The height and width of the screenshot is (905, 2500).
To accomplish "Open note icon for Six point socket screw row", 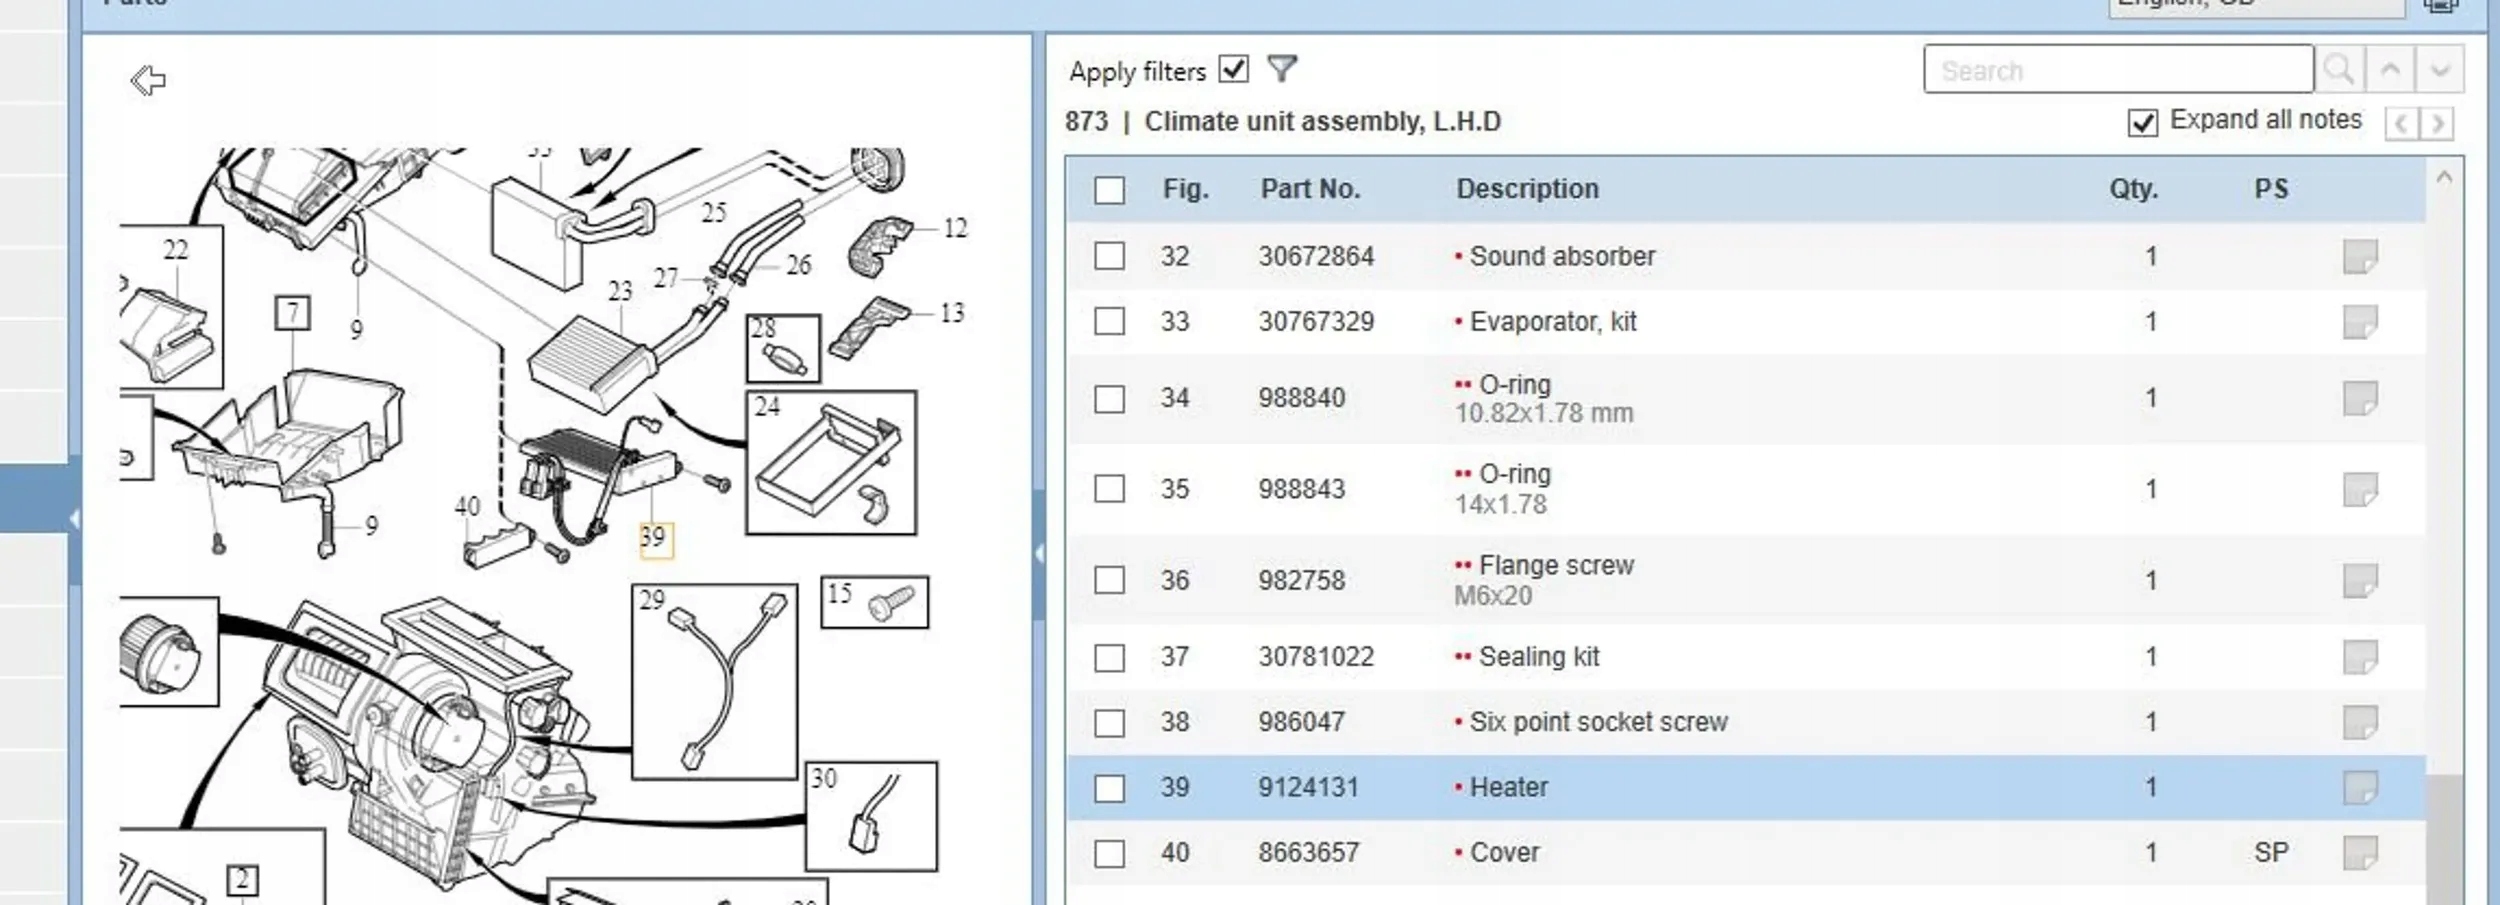I will (x=2360, y=723).
